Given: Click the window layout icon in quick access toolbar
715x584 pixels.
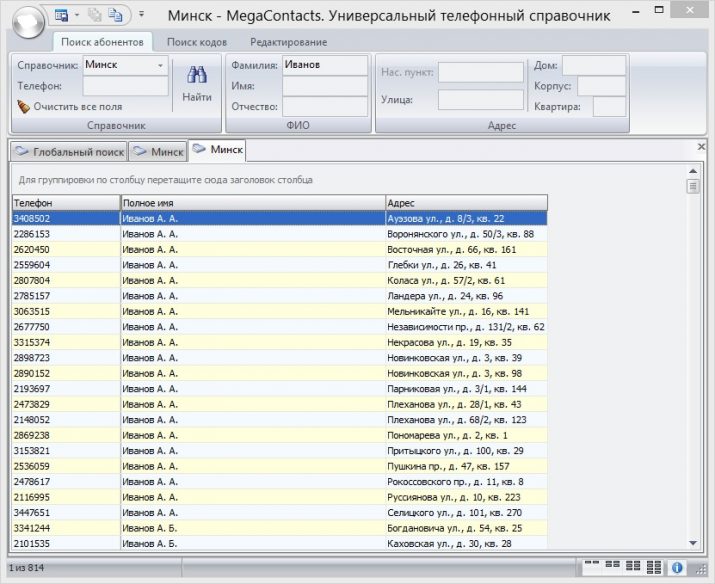Looking at the screenshot, I should click(62, 15).
